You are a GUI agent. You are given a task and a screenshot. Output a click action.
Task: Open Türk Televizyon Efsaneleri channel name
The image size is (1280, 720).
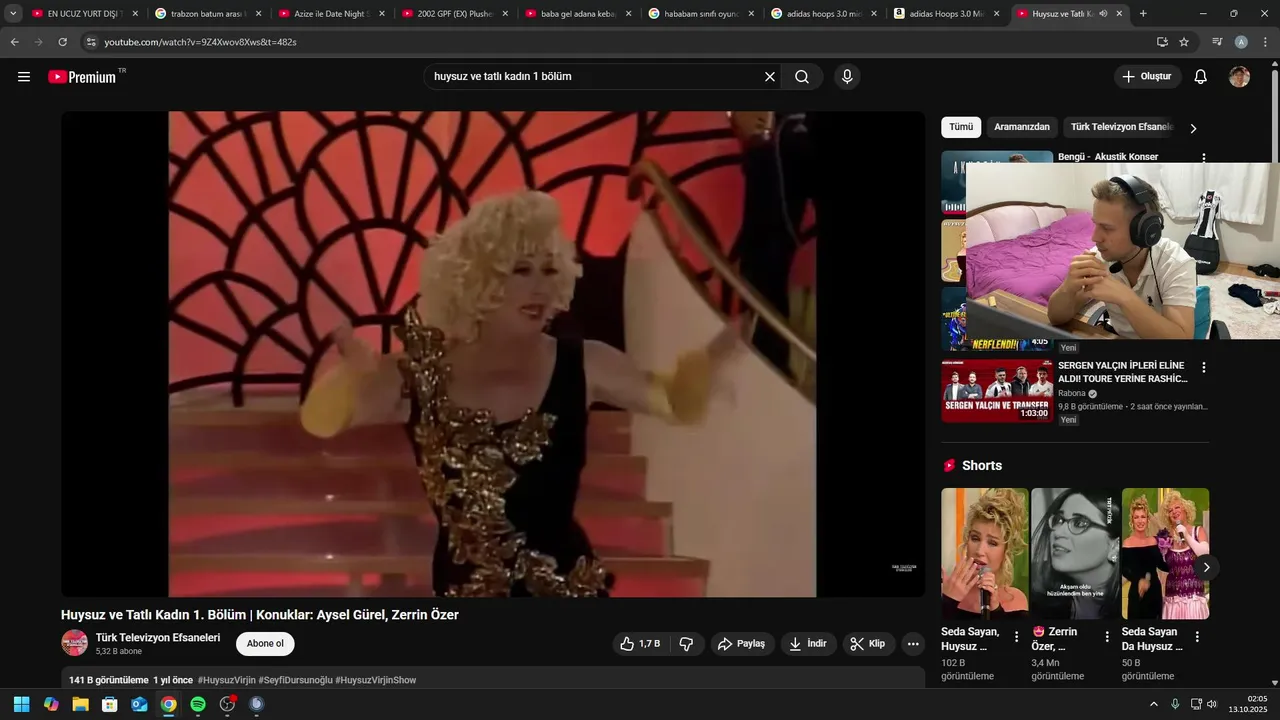(158, 637)
